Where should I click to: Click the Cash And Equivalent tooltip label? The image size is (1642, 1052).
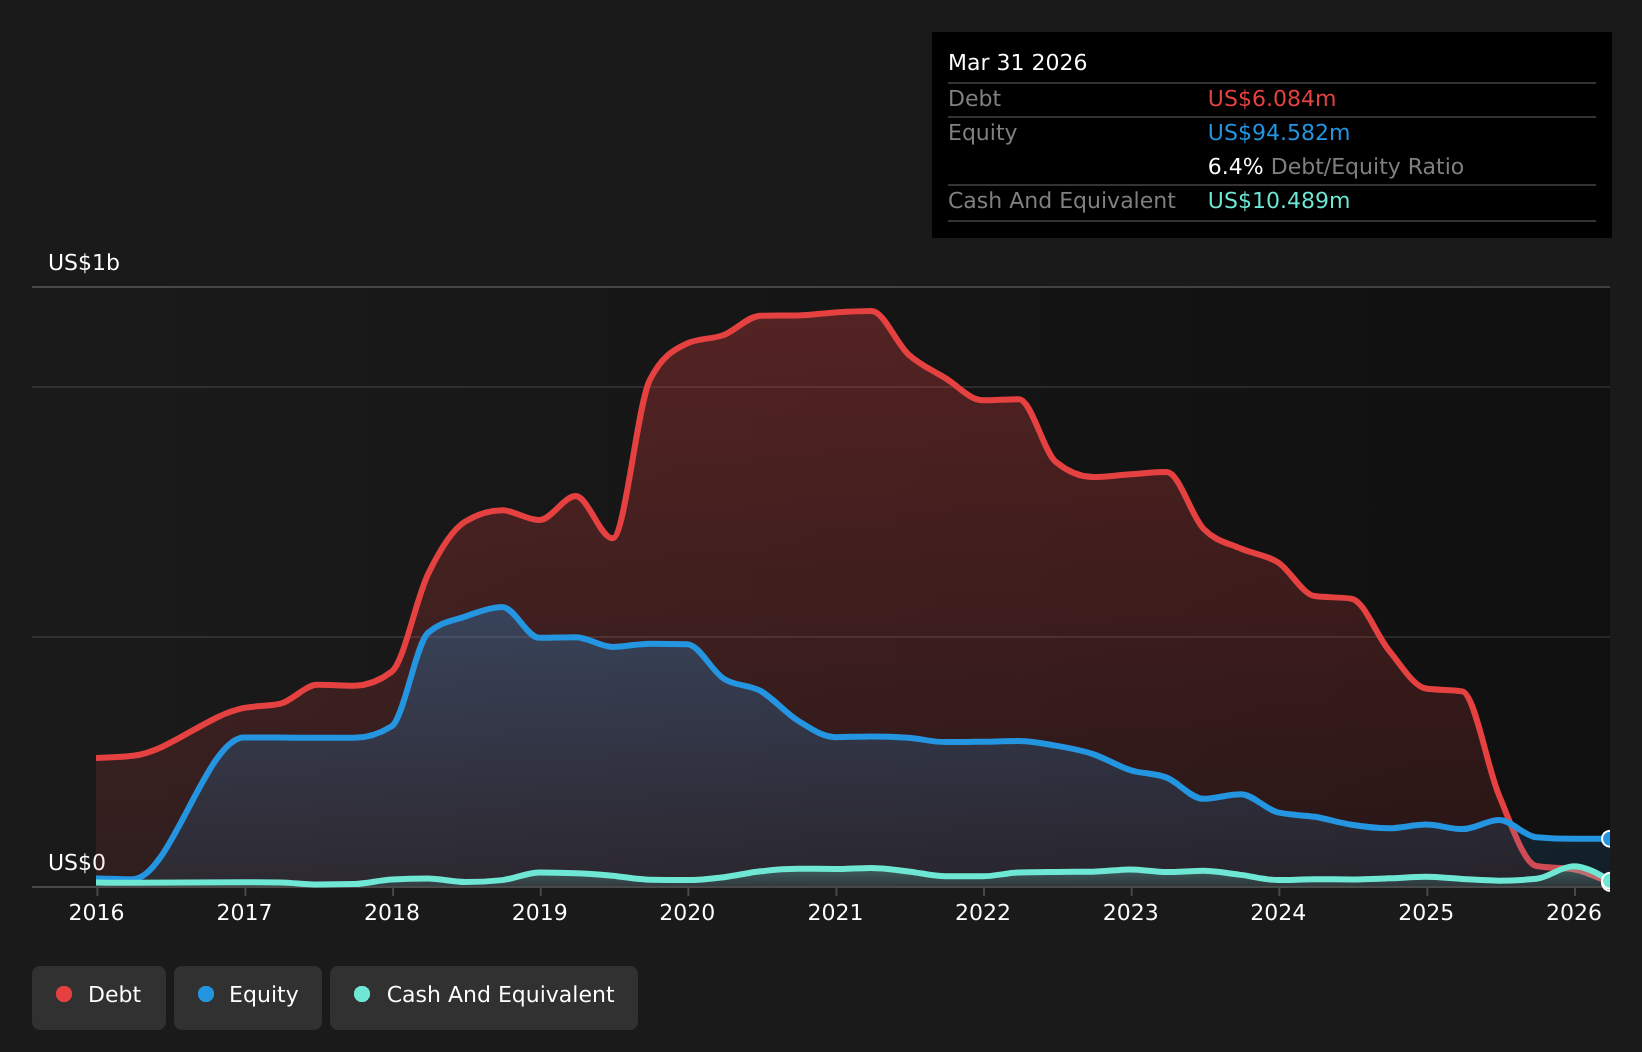[1061, 201]
